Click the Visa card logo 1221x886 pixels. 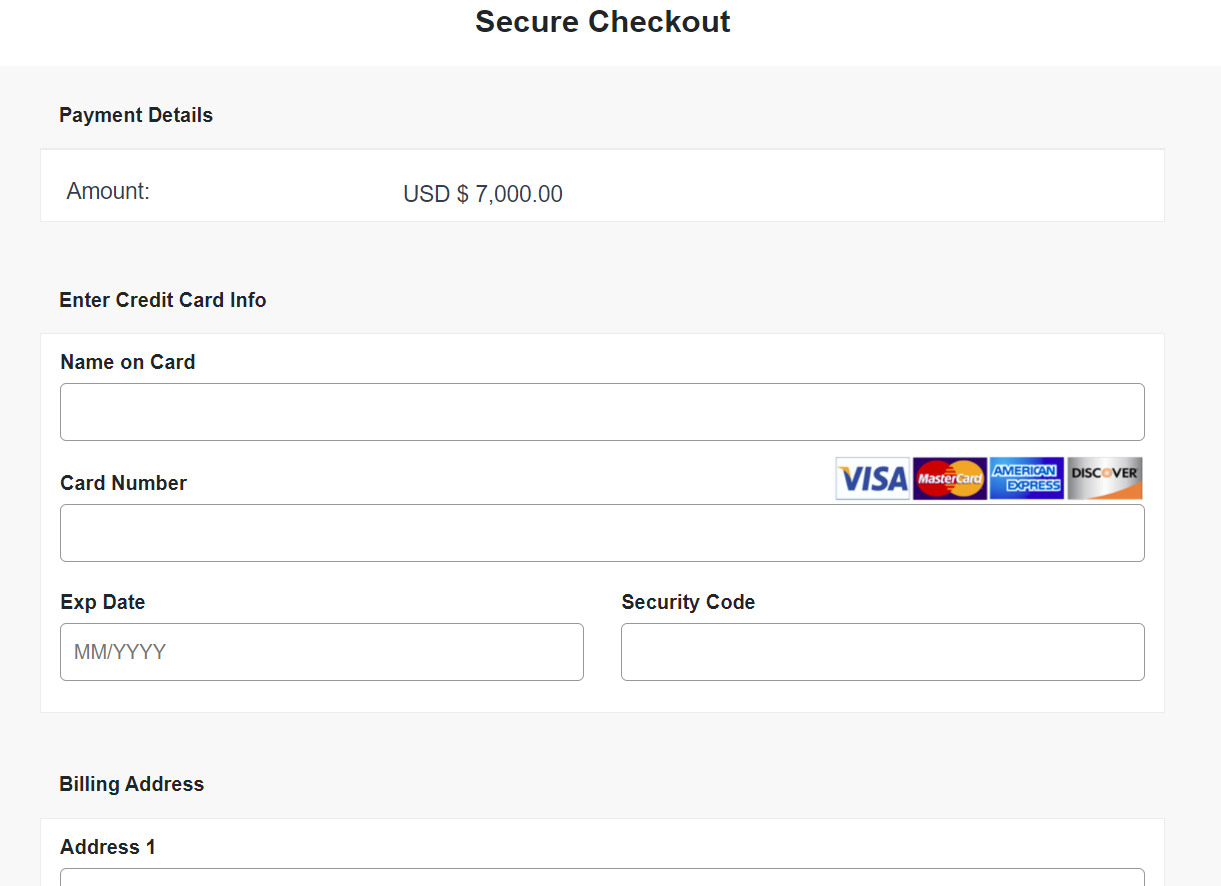pyautogui.click(x=872, y=479)
